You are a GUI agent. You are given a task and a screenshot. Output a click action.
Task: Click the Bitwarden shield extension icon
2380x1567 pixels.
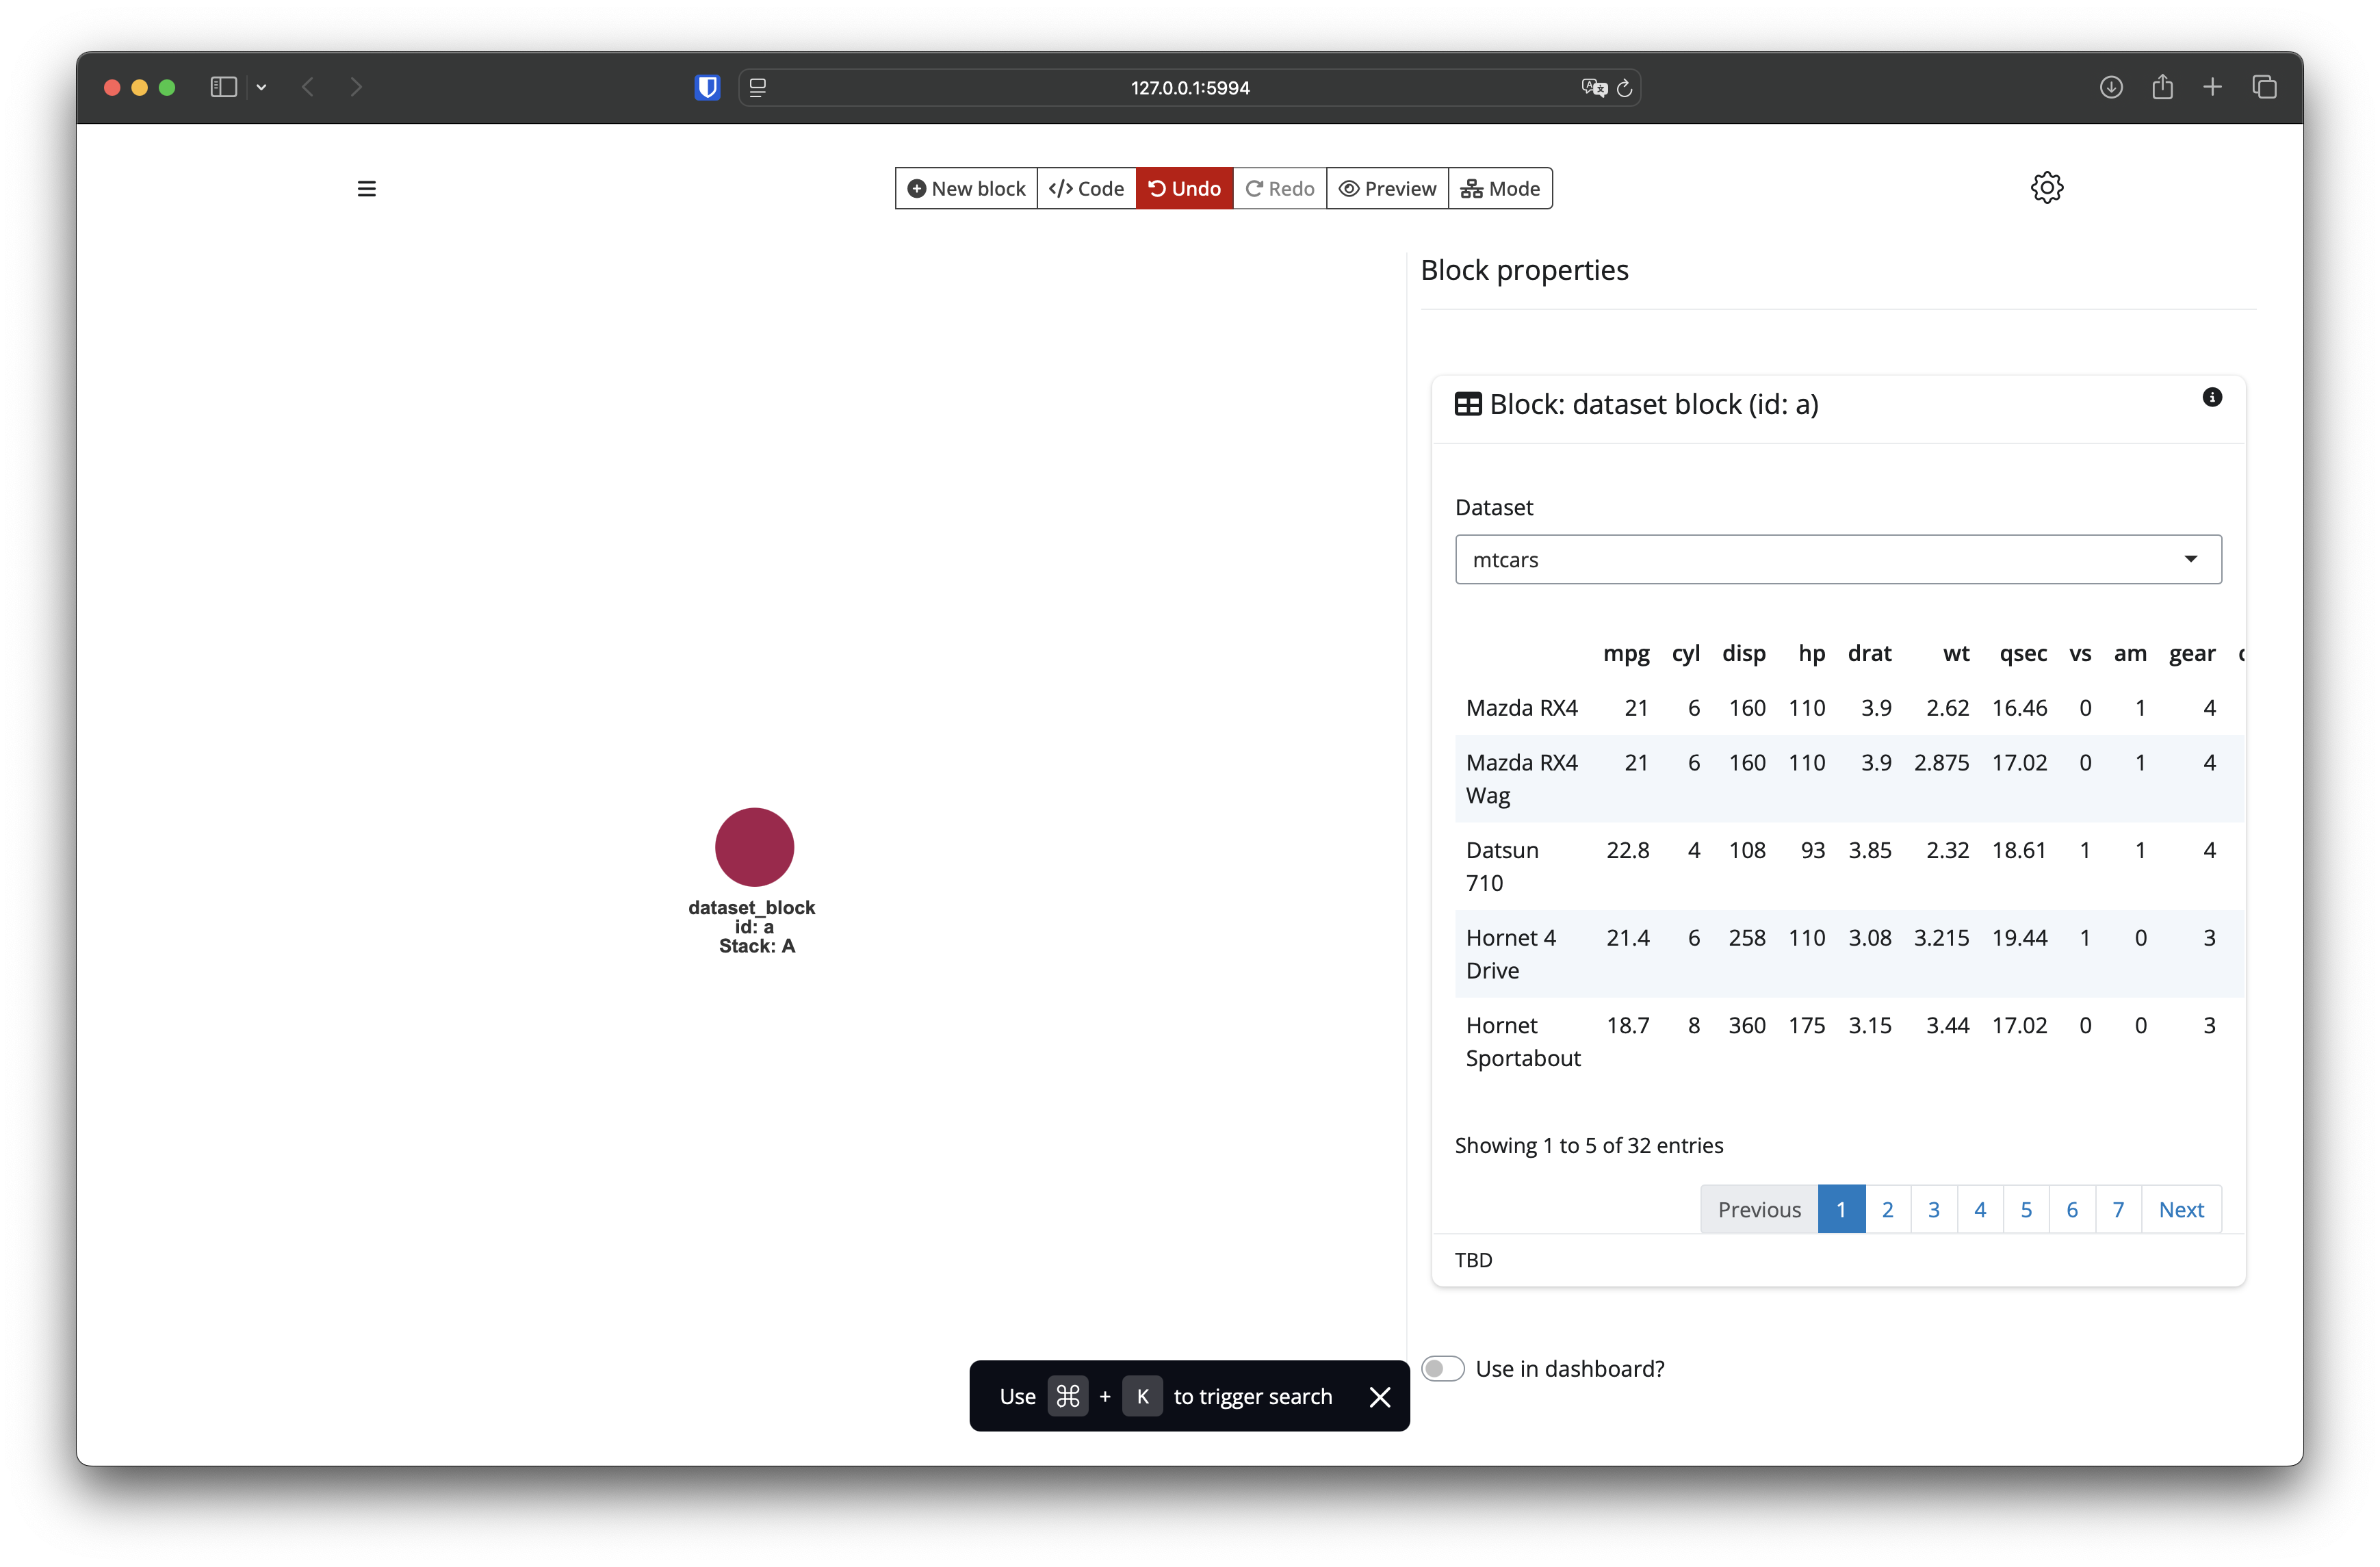707,88
